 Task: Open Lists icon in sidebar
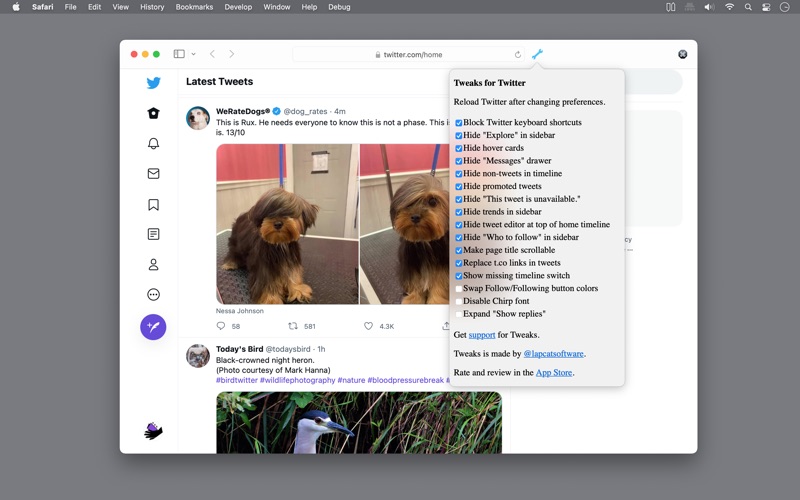point(153,234)
